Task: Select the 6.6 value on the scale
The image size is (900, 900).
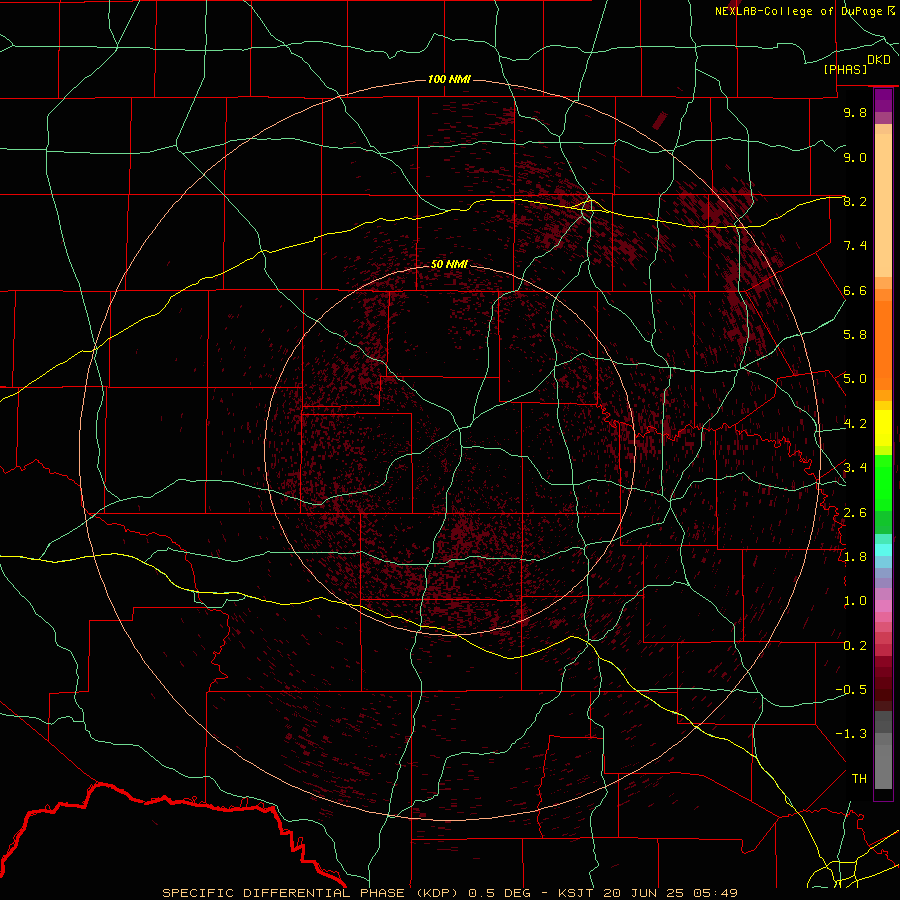Action: (855, 290)
